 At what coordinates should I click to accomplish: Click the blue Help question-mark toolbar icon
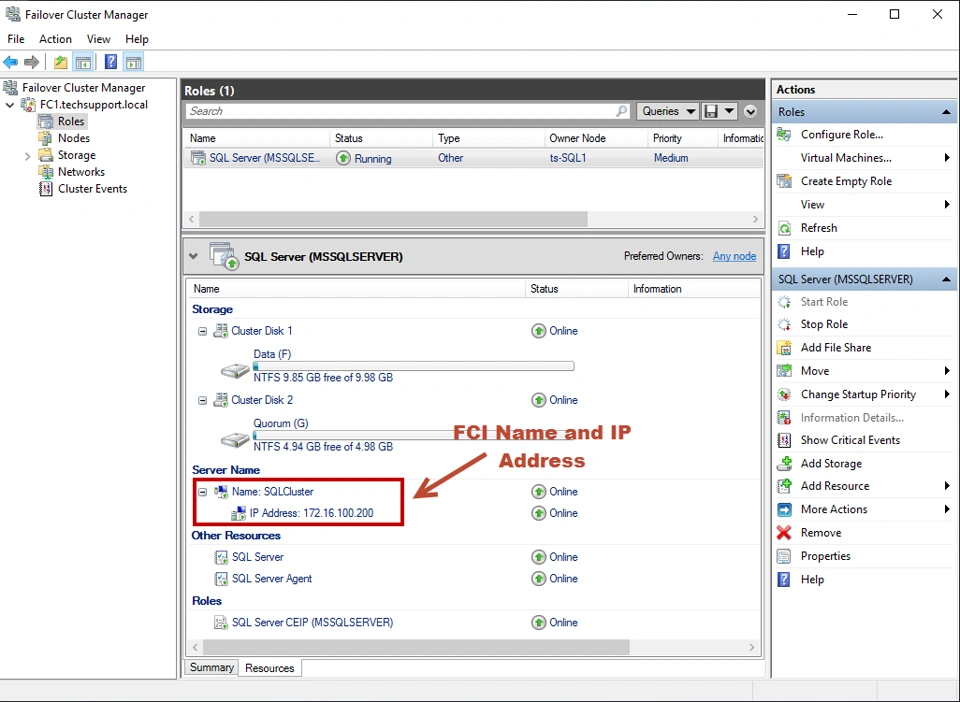[111, 62]
